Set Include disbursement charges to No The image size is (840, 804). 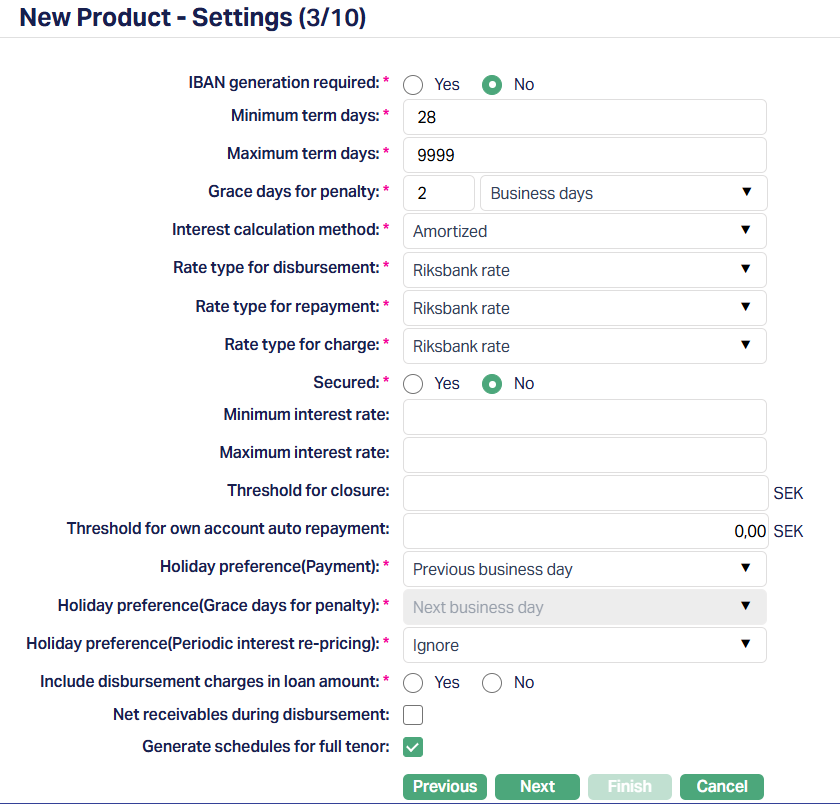(x=492, y=683)
